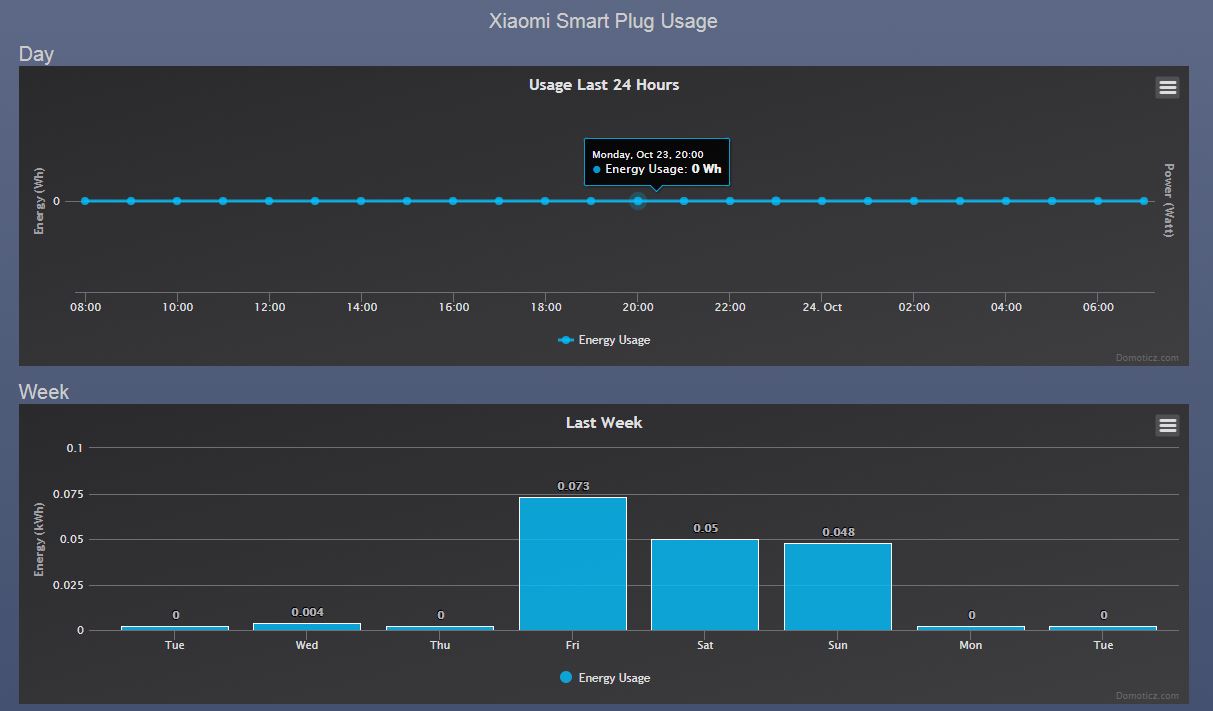
Task: Click the 'Sat' axis label
Action: click(x=705, y=645)
